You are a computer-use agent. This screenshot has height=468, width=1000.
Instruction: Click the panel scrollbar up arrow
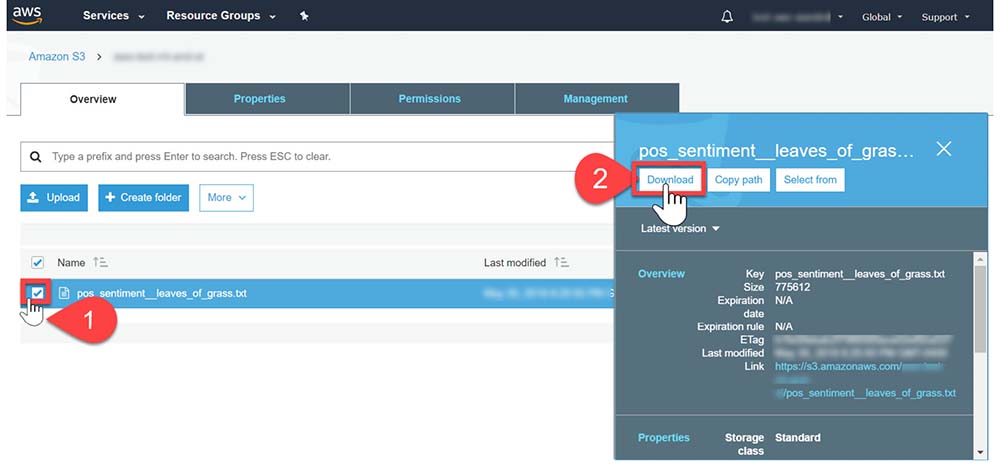pyautogui.click(x=980, y=258)
